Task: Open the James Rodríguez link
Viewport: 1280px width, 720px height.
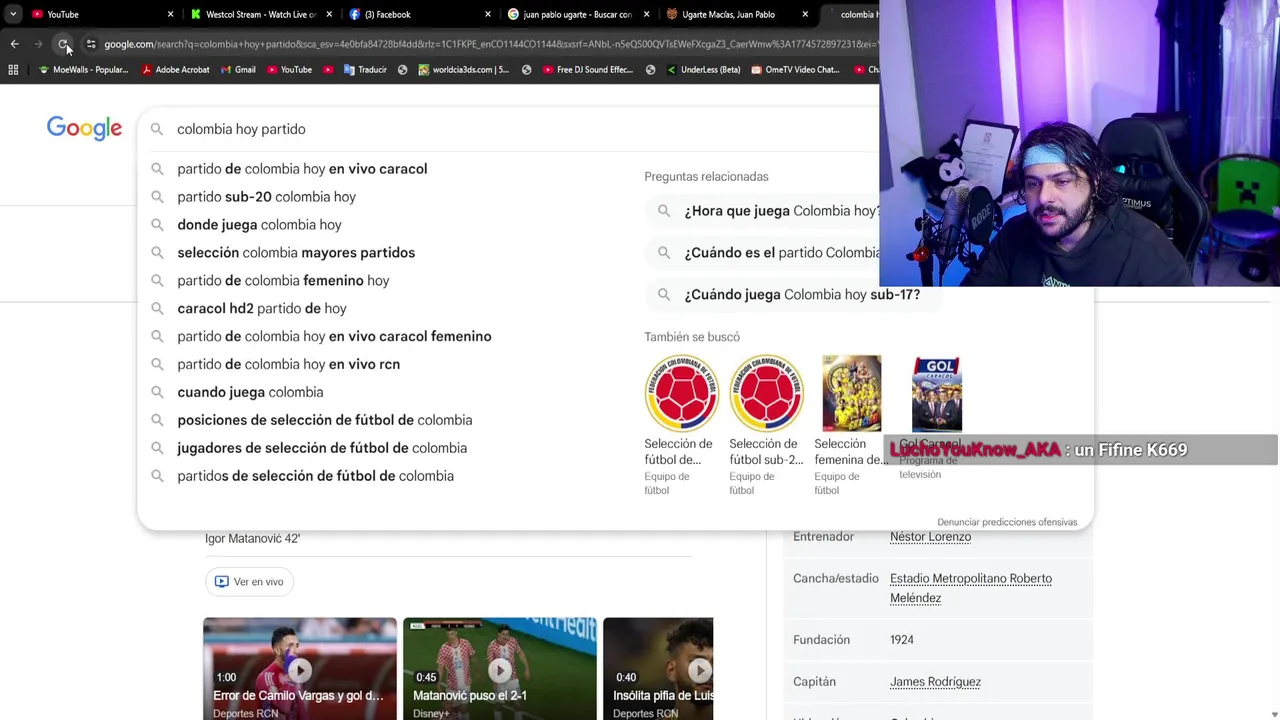Action: 935,682
